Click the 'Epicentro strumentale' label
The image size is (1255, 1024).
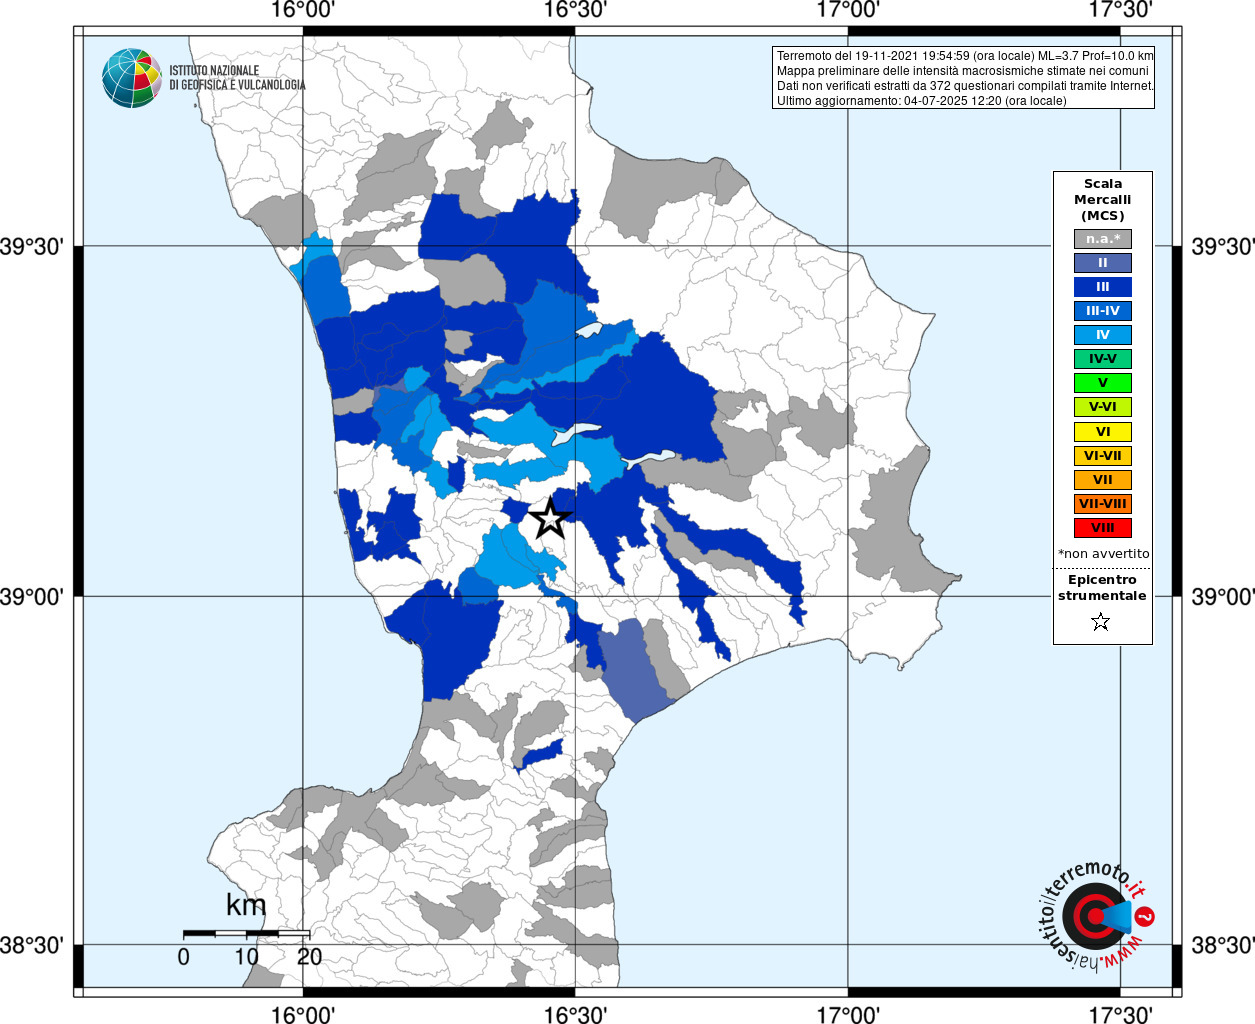click(x=1102, y=588)
